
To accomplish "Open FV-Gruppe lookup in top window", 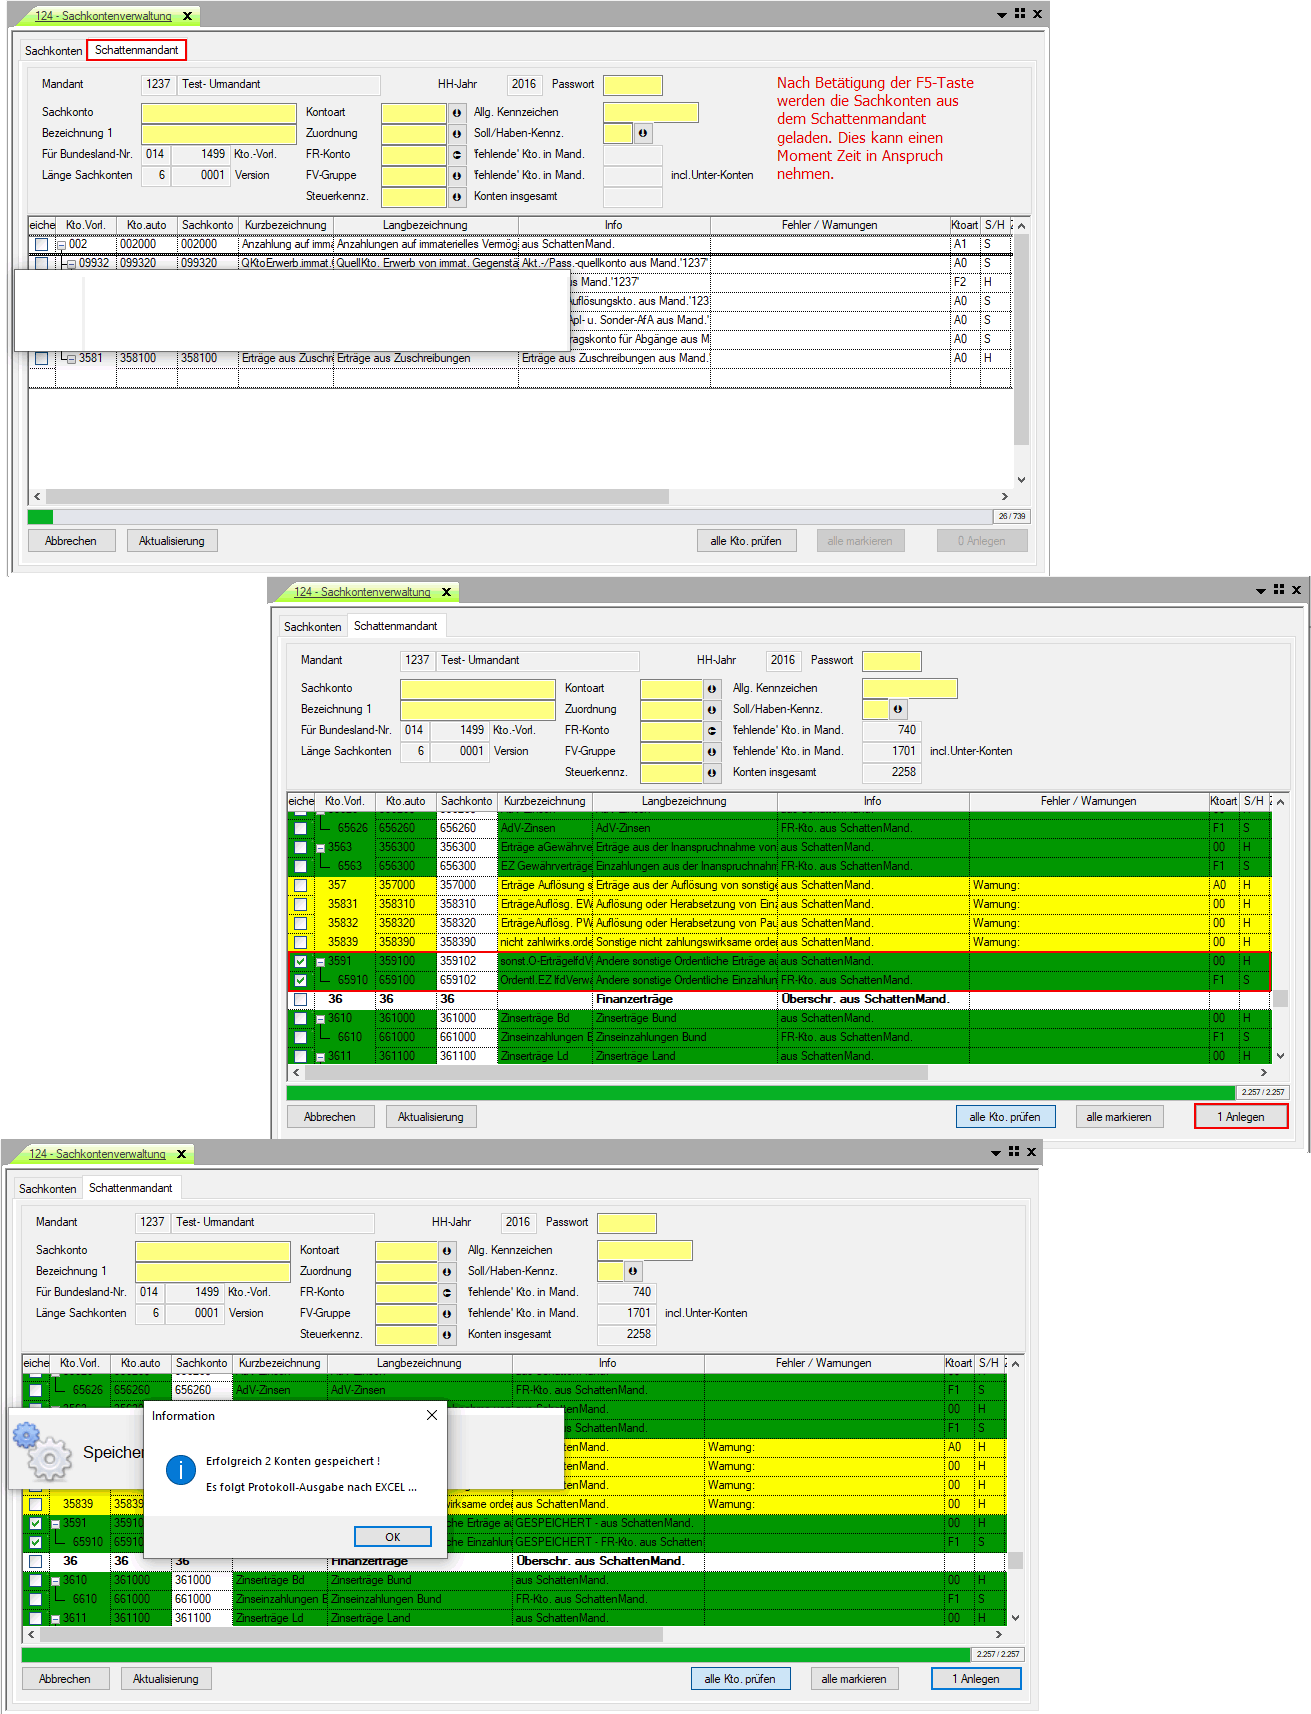I will 457,176.
